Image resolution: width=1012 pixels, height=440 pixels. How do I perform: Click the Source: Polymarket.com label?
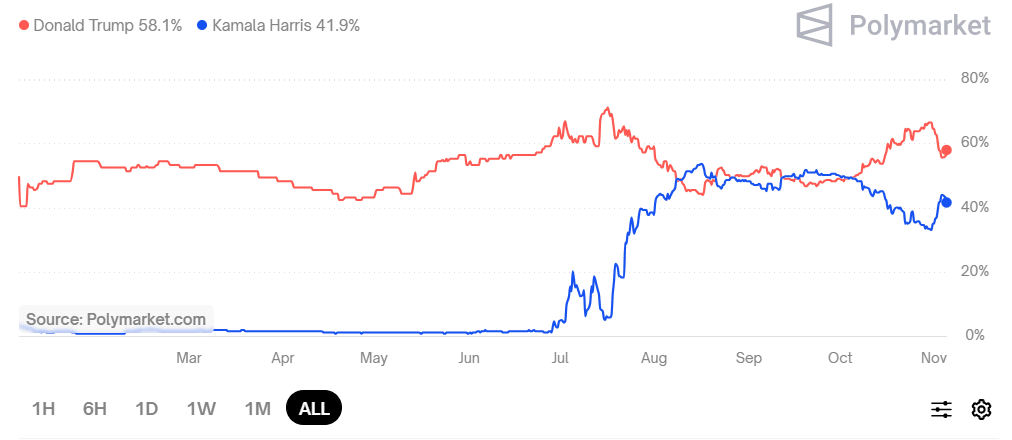116,320
